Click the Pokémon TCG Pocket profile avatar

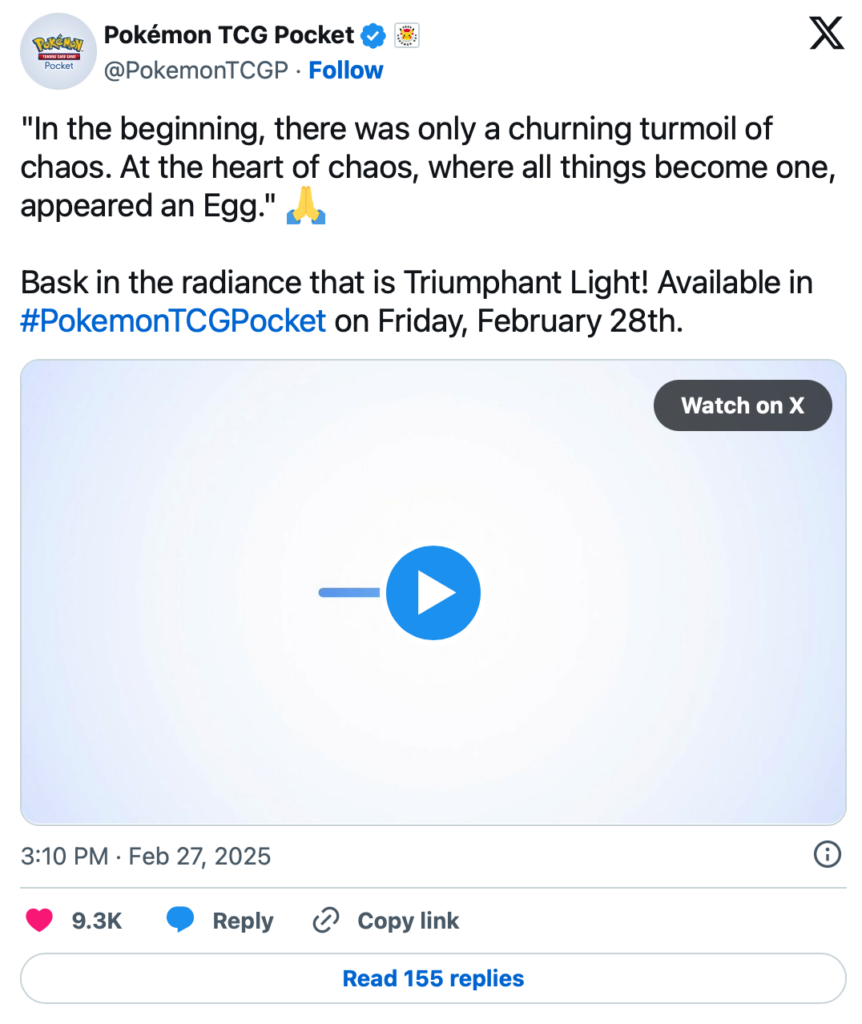click(58, 51)
